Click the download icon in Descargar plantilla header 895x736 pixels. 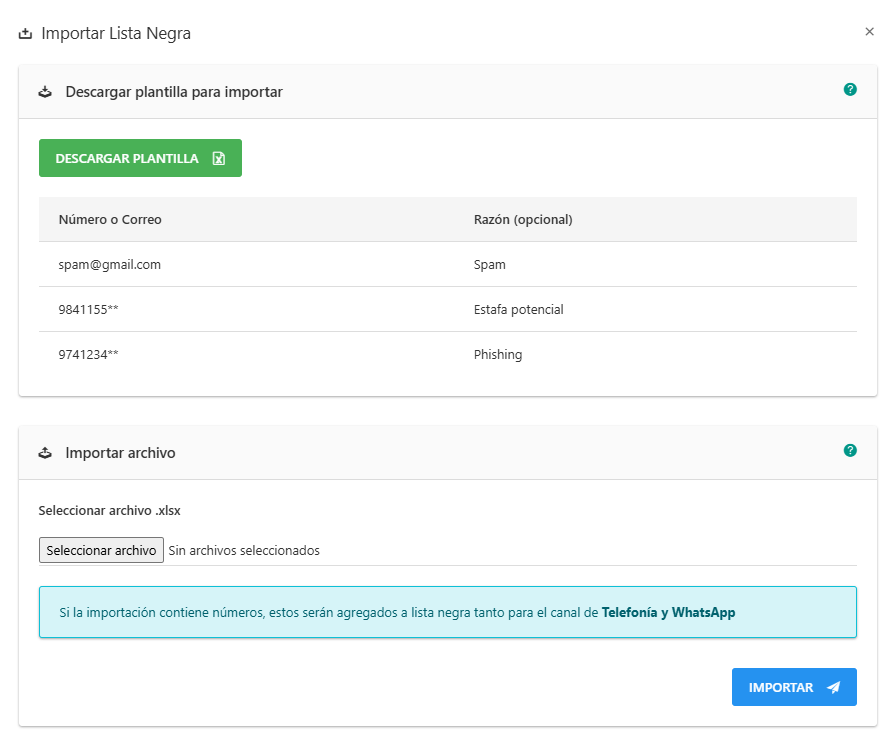coord(45,92)
